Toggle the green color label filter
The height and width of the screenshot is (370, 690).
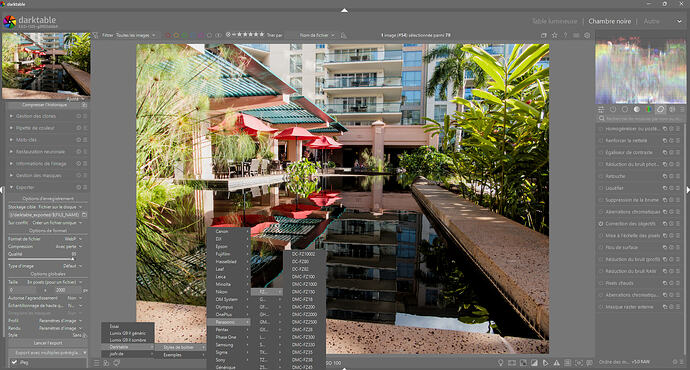(x=184, y=35)
